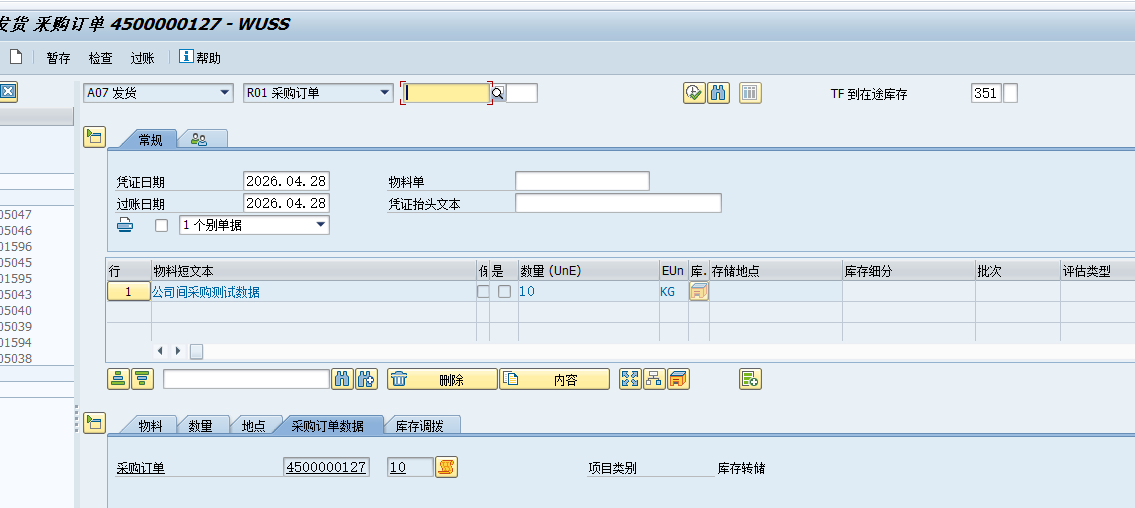
Task: Click the binoculars find icon beside execute
Action: (718, 93)
